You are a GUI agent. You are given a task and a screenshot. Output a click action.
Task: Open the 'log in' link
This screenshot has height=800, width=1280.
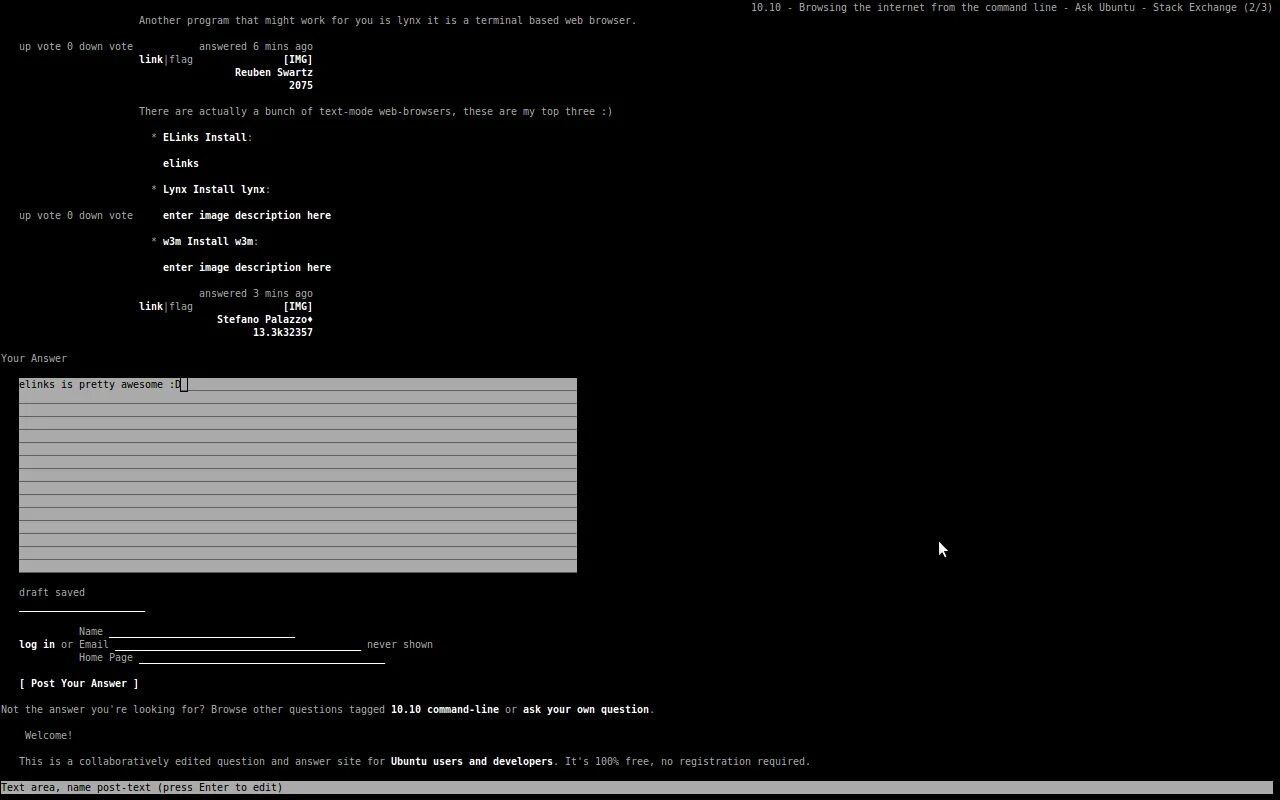pyautogui.click(x=37, y=644)
